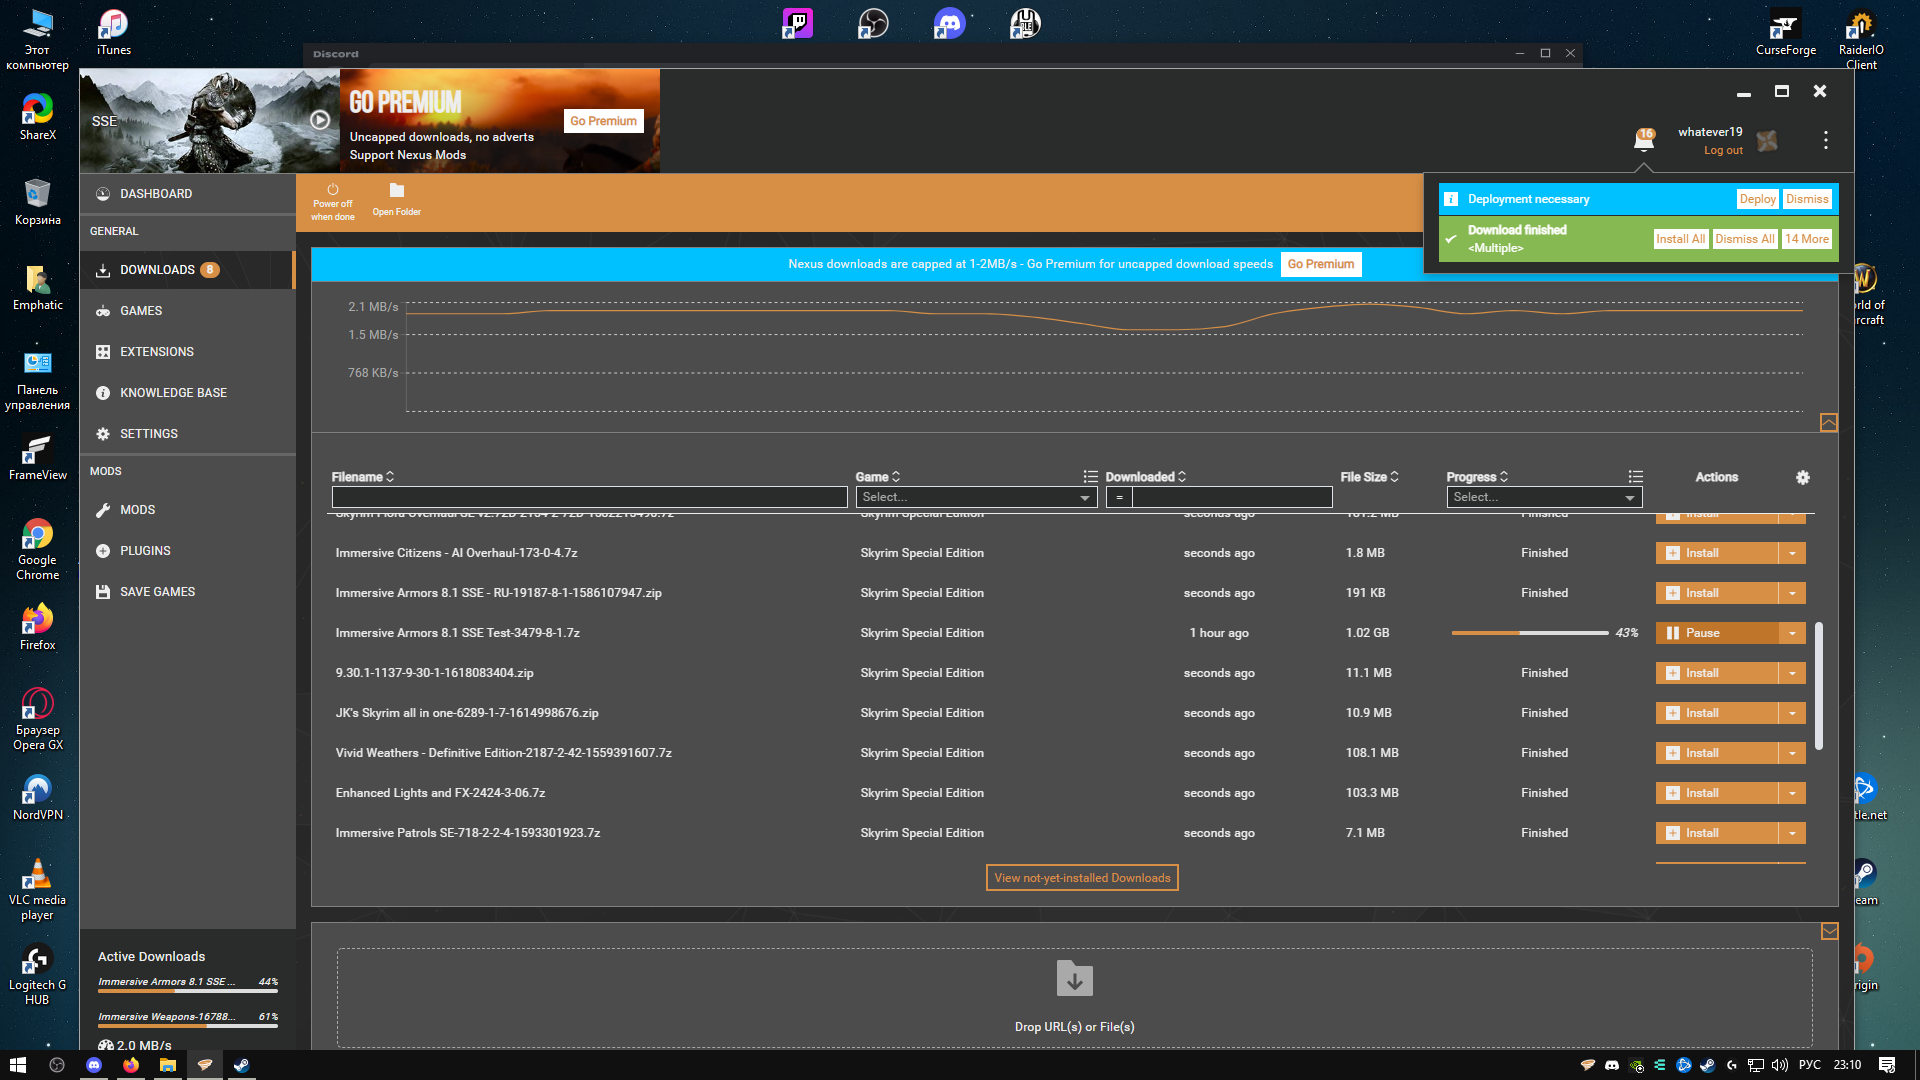Click View not-yet-installed Downloads button

[1082, 878]
